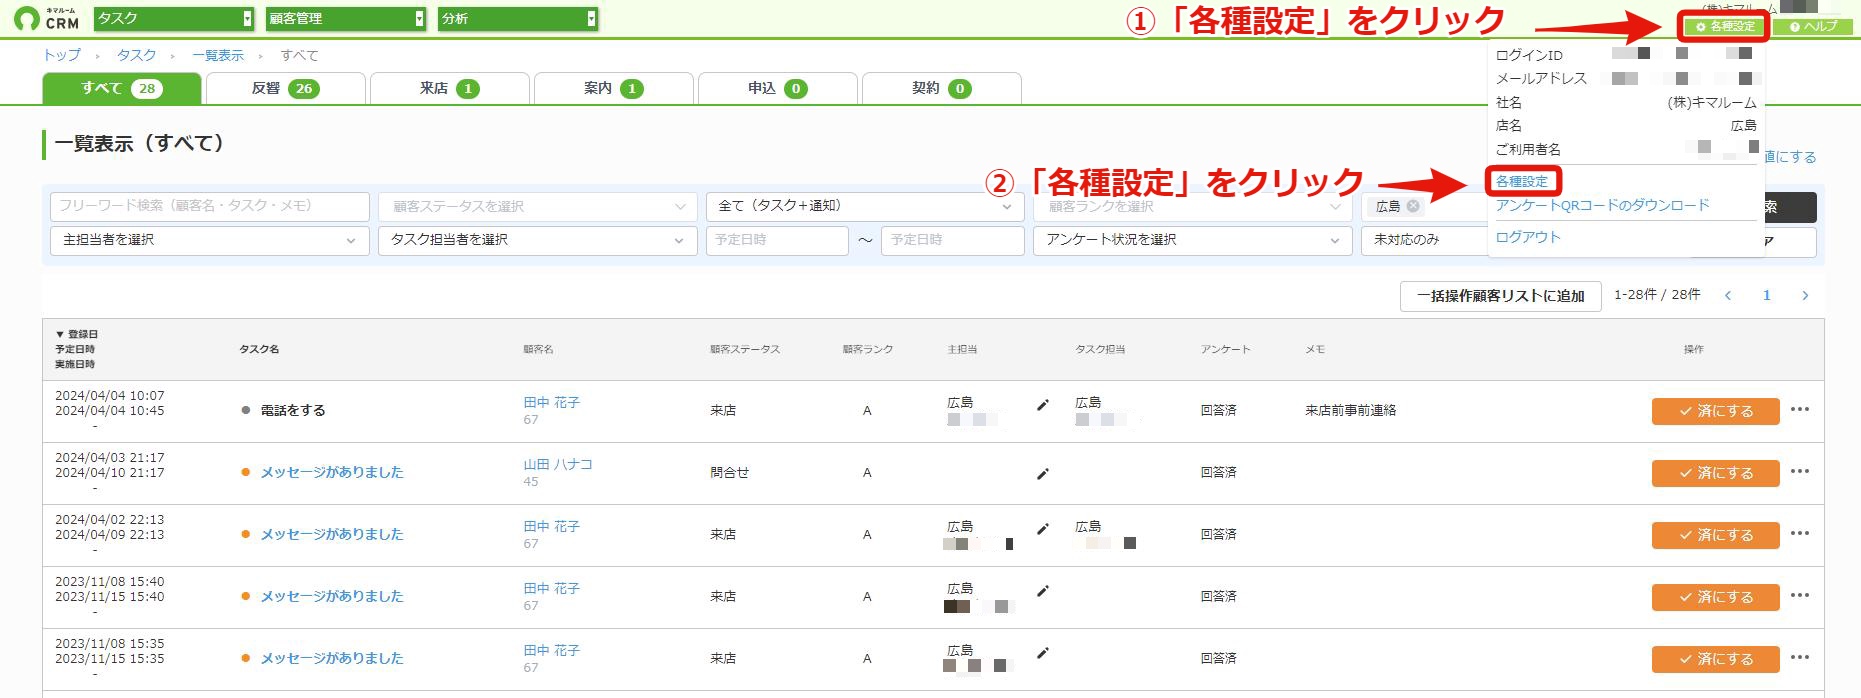Click the フリーワード検索 input field

209,206
